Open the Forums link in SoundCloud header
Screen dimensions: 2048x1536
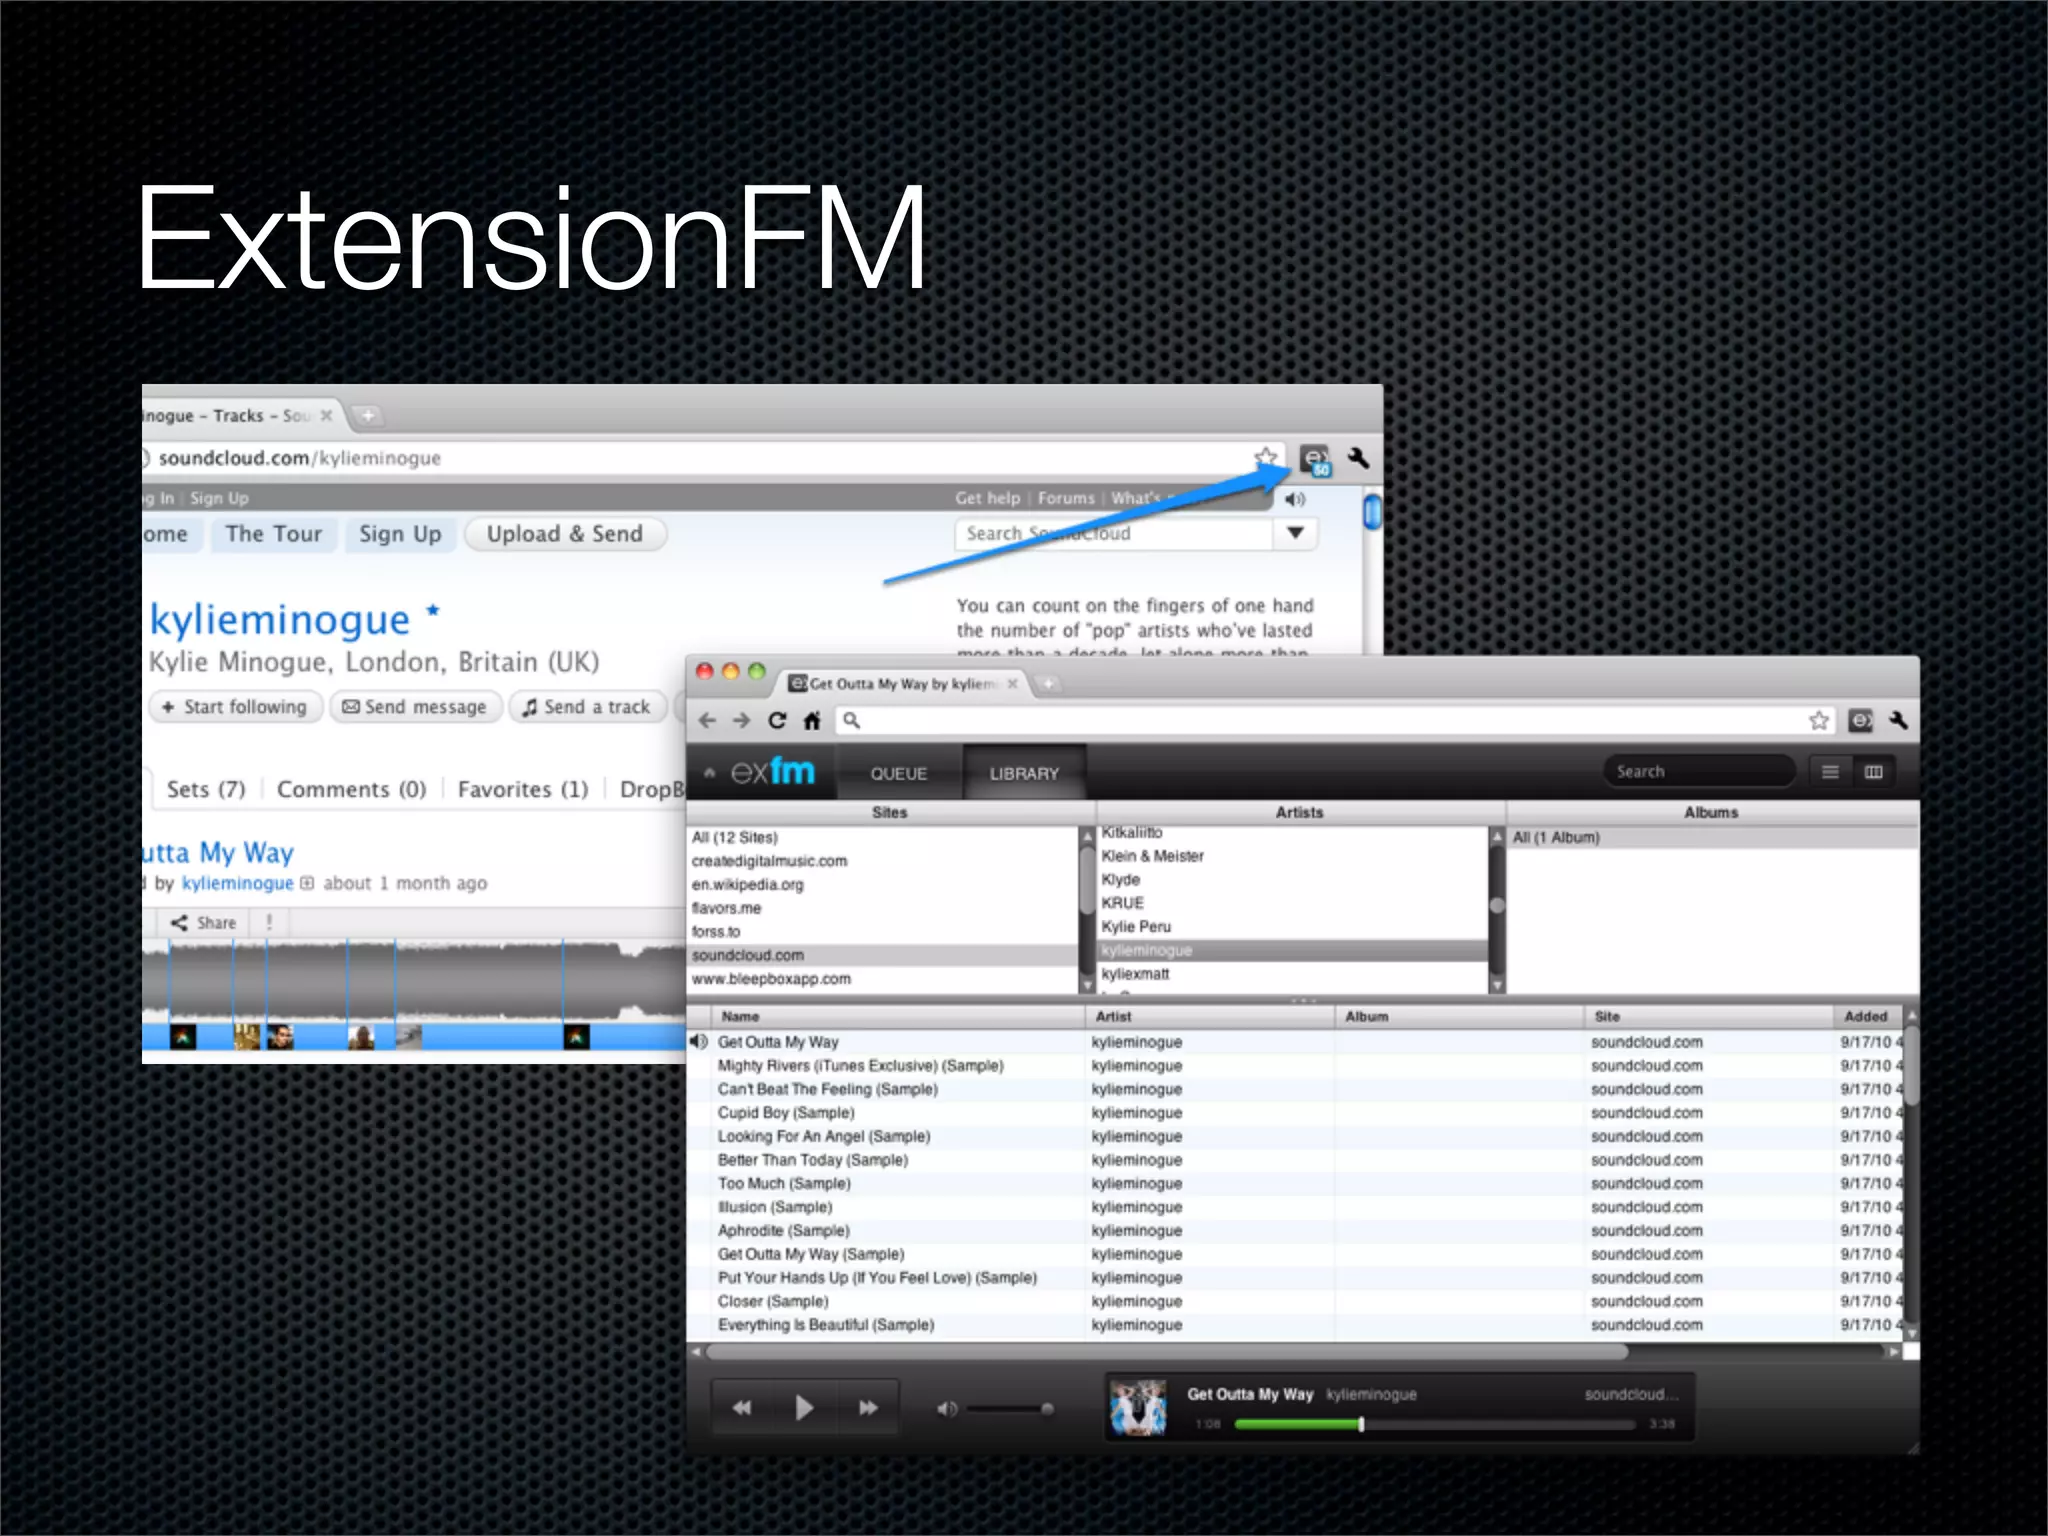(1066, 498)
